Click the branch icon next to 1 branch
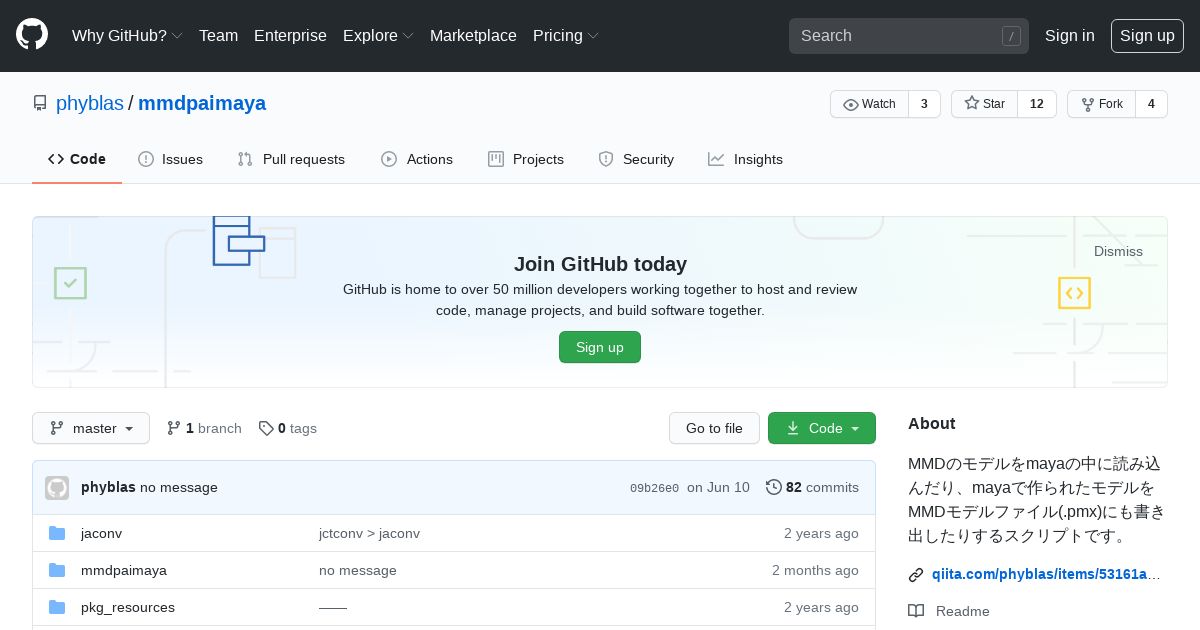 point(174,428)
